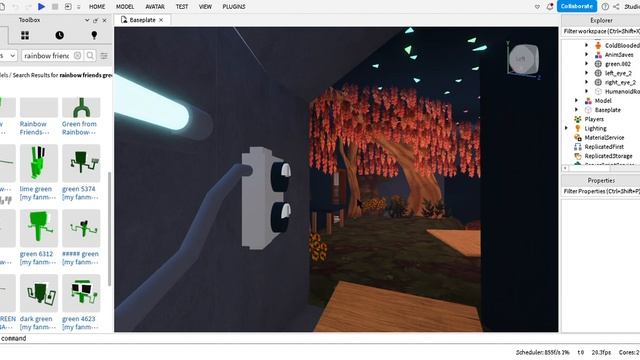Click the Toolbox search magnifier button
640x360 pixels.
[90, 56]
